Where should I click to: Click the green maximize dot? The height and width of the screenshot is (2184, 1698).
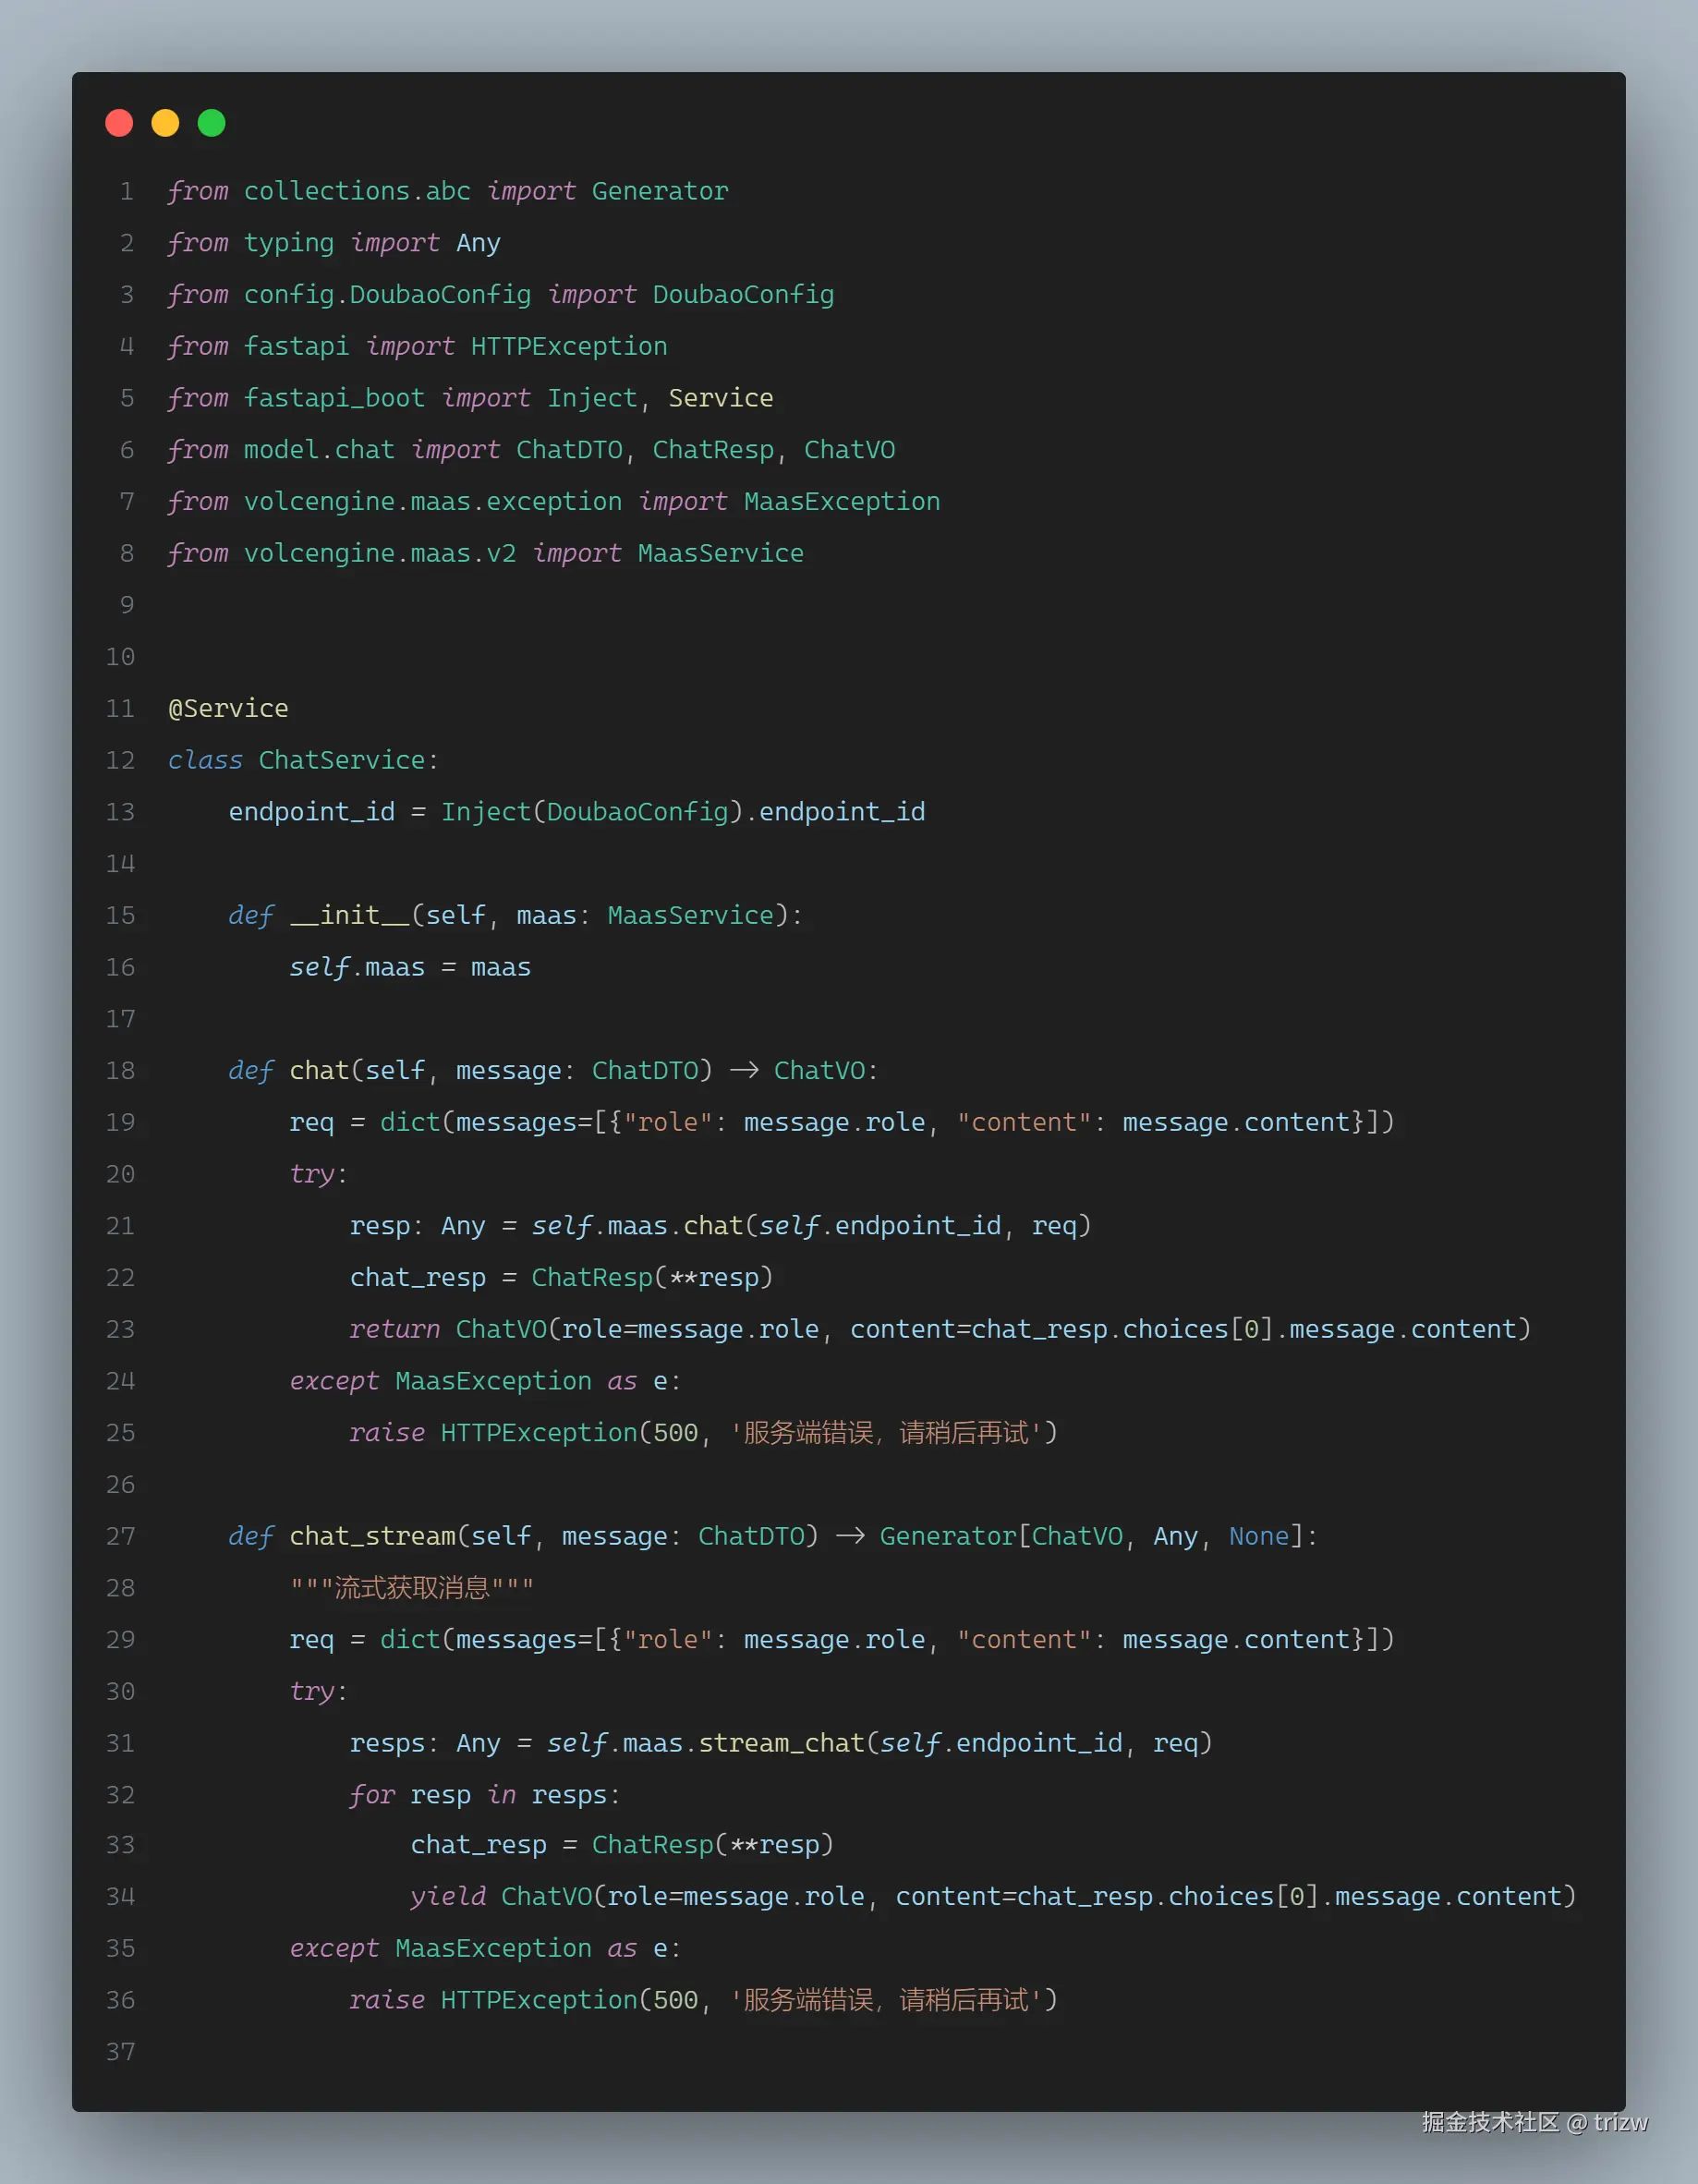click(x=211, y=123)
